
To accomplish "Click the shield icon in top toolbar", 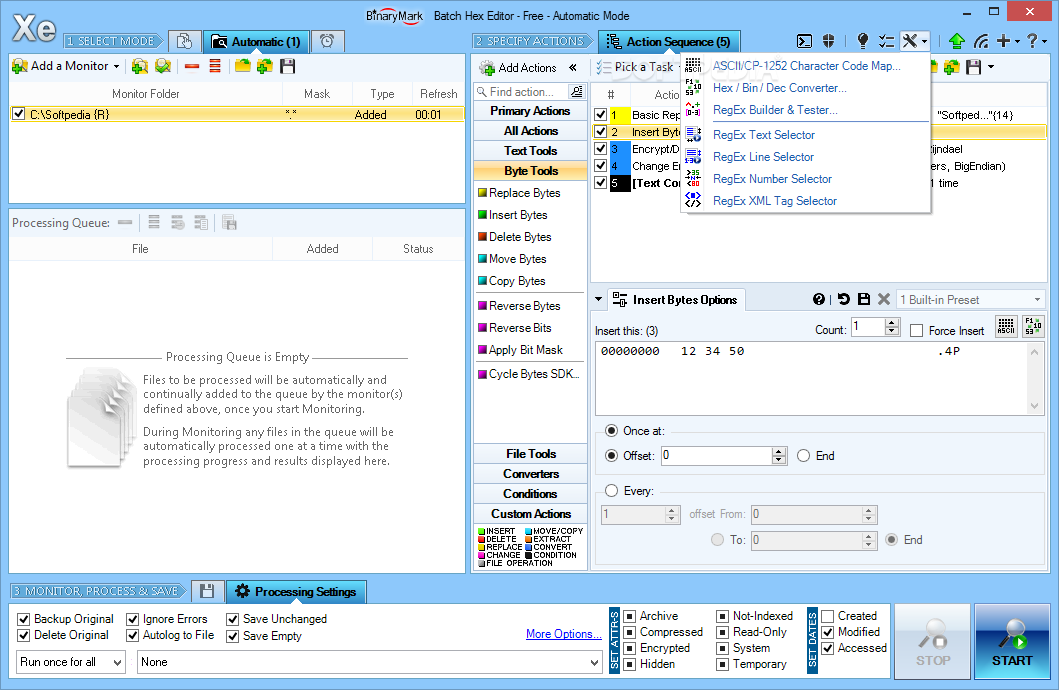I will tap(828, 41).
